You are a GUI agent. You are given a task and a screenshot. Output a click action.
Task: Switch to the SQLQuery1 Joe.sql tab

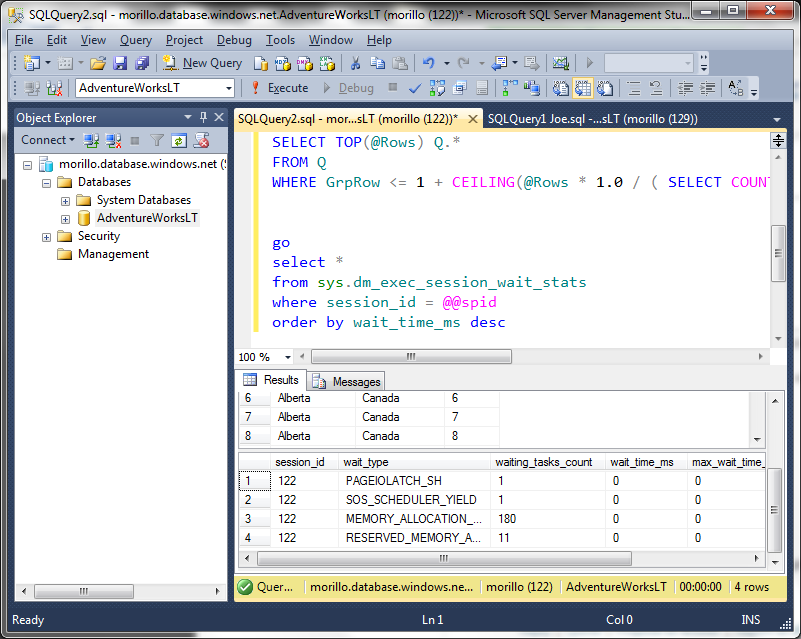click(x=593, y=119)
